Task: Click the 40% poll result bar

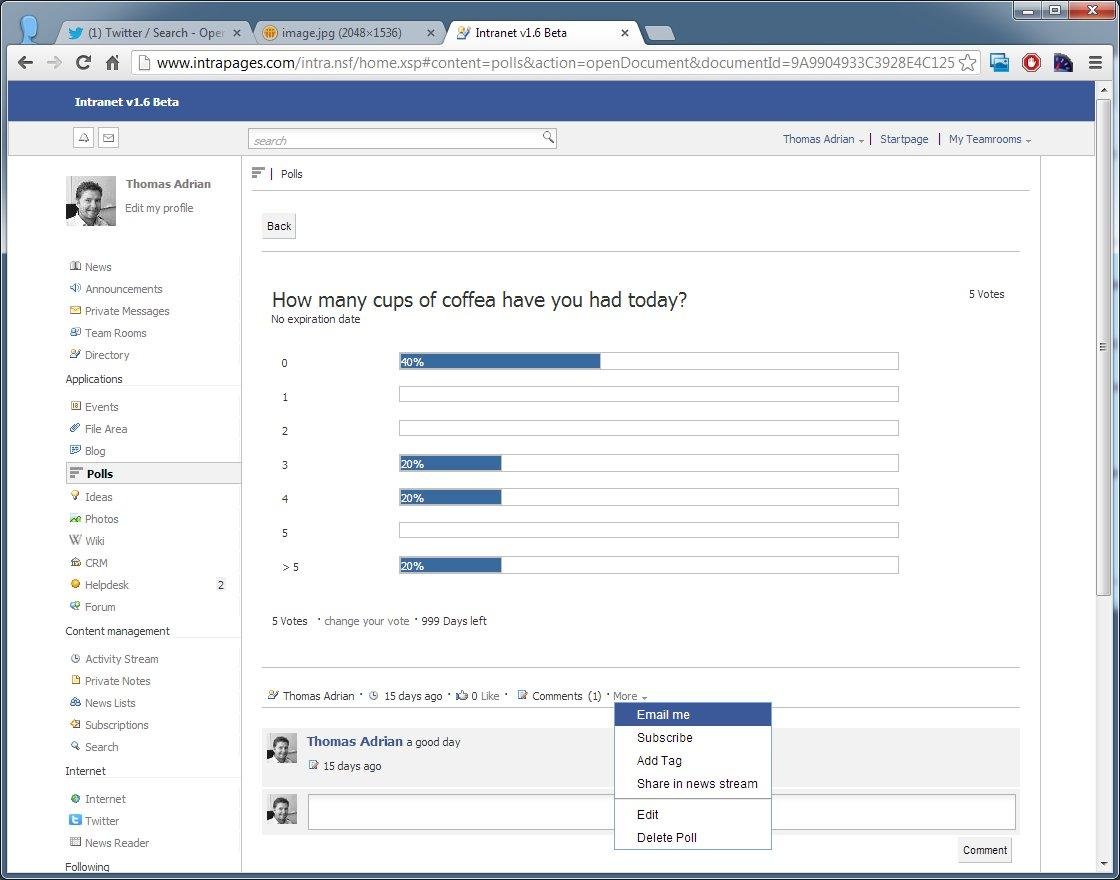Action: 500,362
